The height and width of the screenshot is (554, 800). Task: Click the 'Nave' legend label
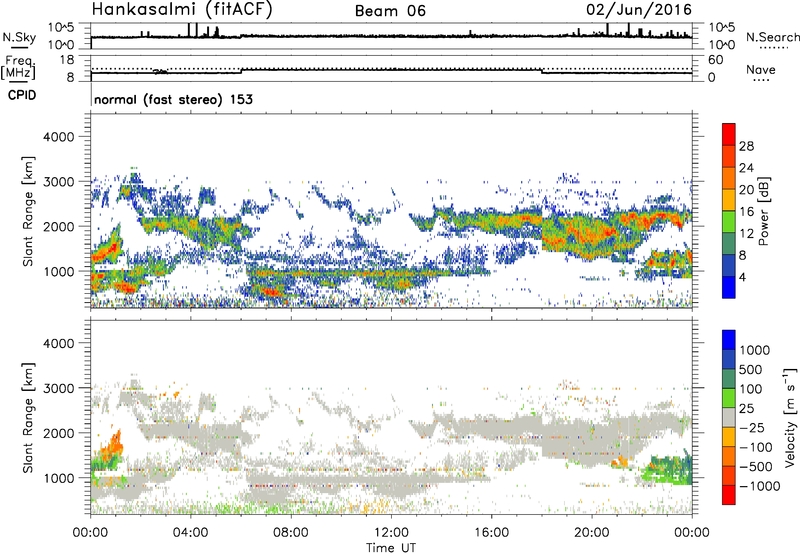760,69
